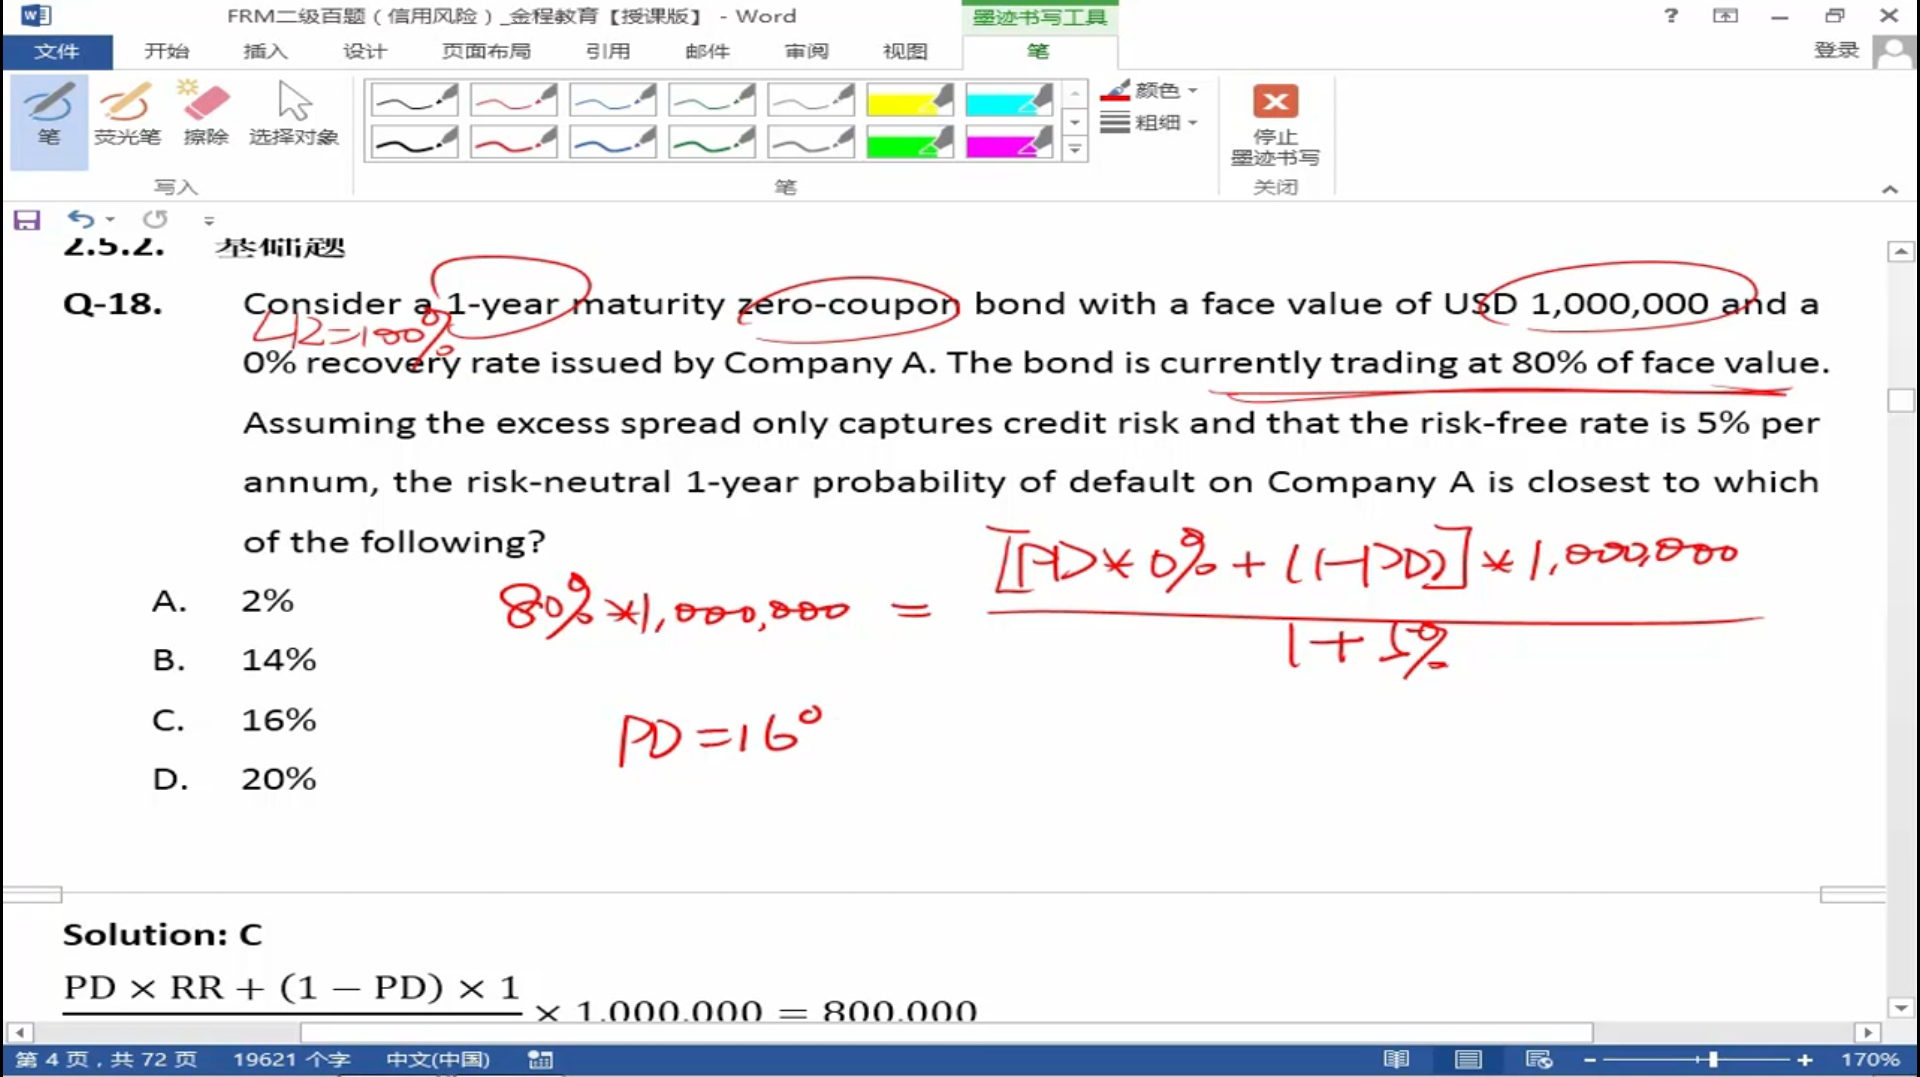1920x1077 pixels.
Task: Pick the yellow highlighter swatch
Action: (x=909, y=100)
